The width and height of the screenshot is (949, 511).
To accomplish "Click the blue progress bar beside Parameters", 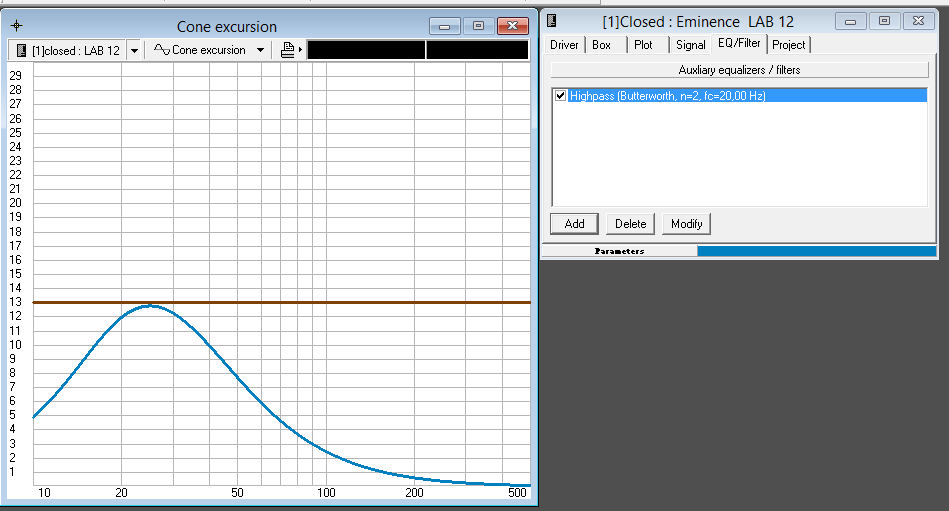I will tap(818, 251).
